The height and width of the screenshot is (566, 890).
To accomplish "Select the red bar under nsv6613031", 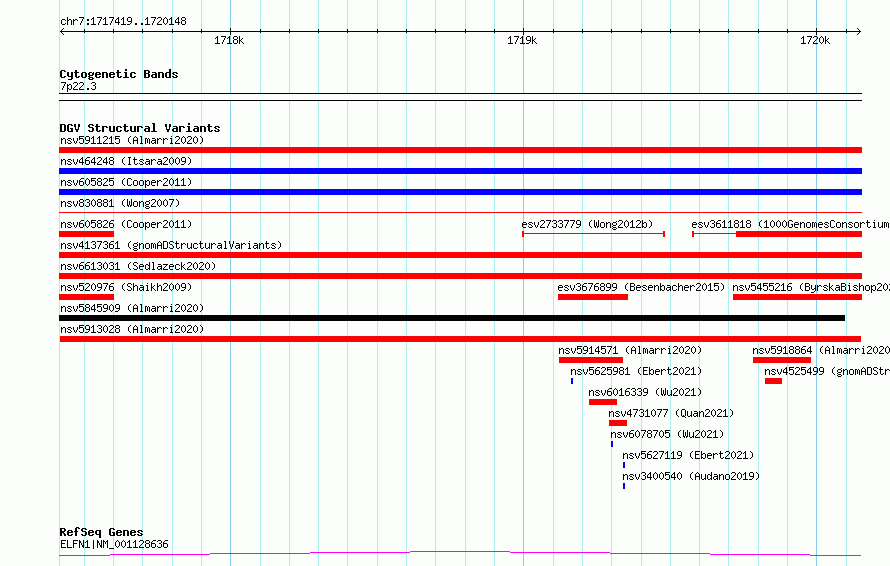I will tap(460, 276).
